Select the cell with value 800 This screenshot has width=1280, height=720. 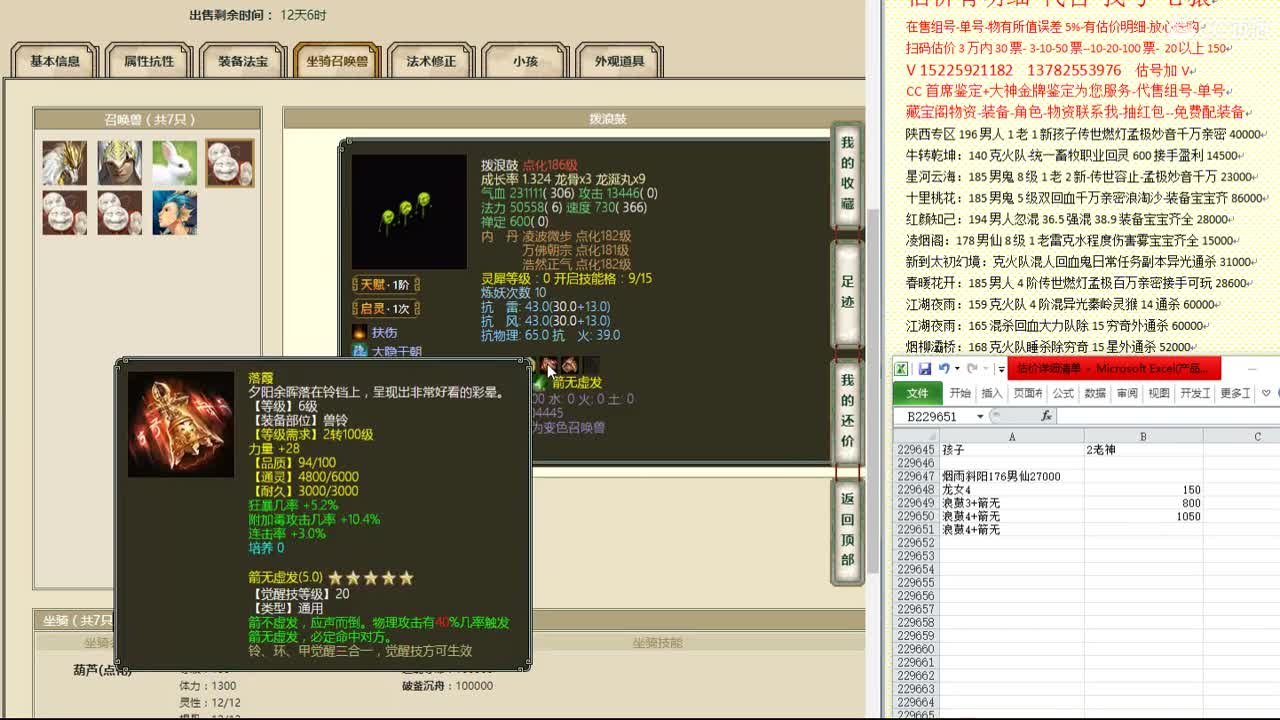tap(1143, 503)
